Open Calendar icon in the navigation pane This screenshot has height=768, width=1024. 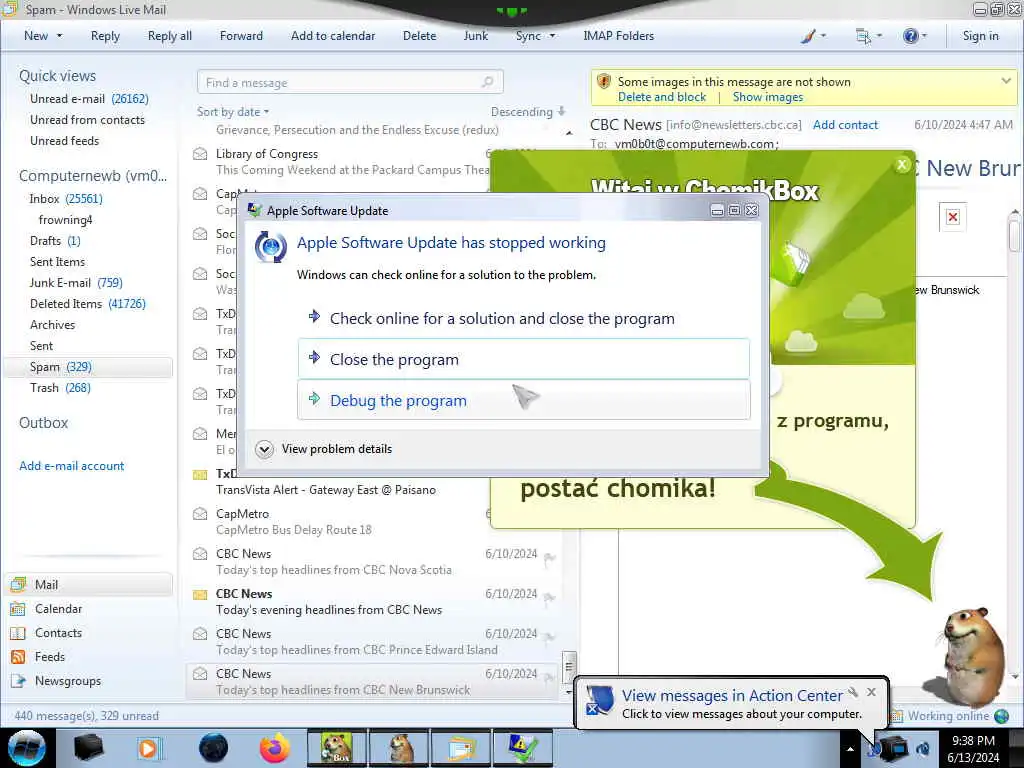point(18,609)
